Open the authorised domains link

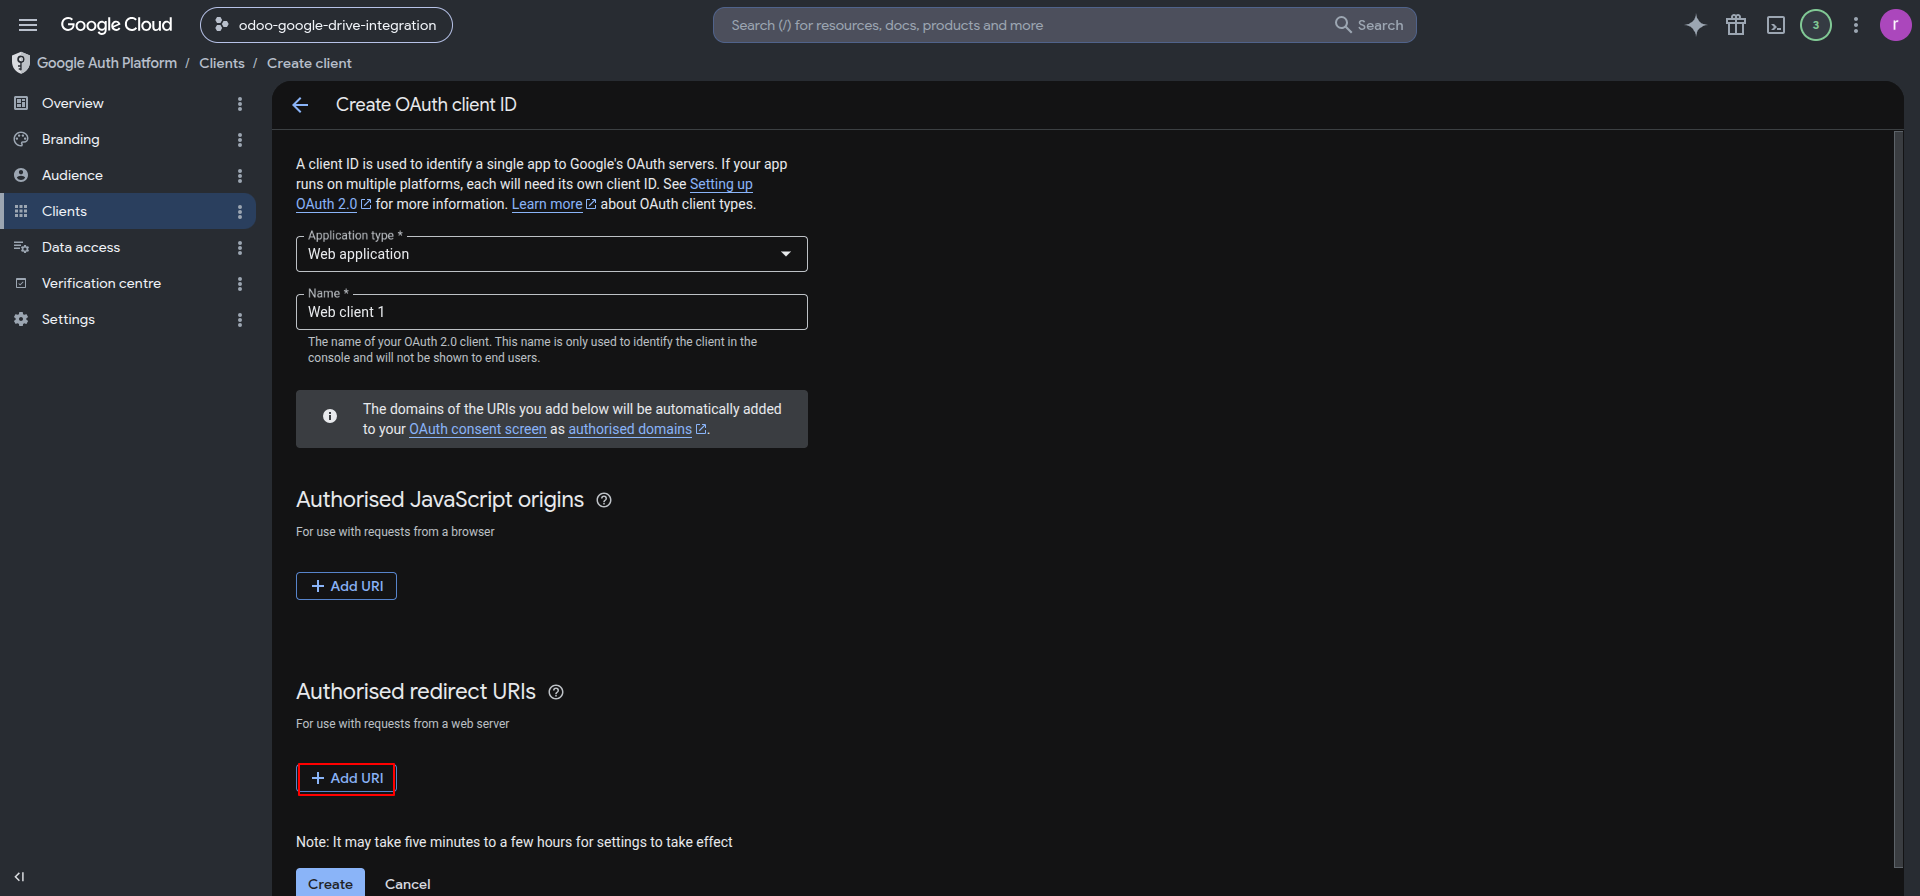click(637, 429)
